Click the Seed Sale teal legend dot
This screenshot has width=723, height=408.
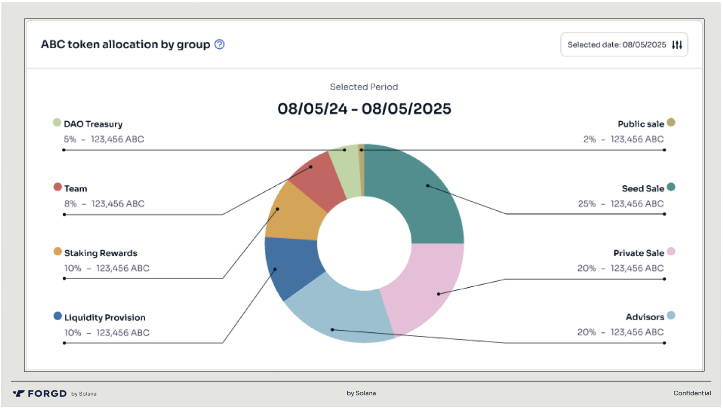671,187
